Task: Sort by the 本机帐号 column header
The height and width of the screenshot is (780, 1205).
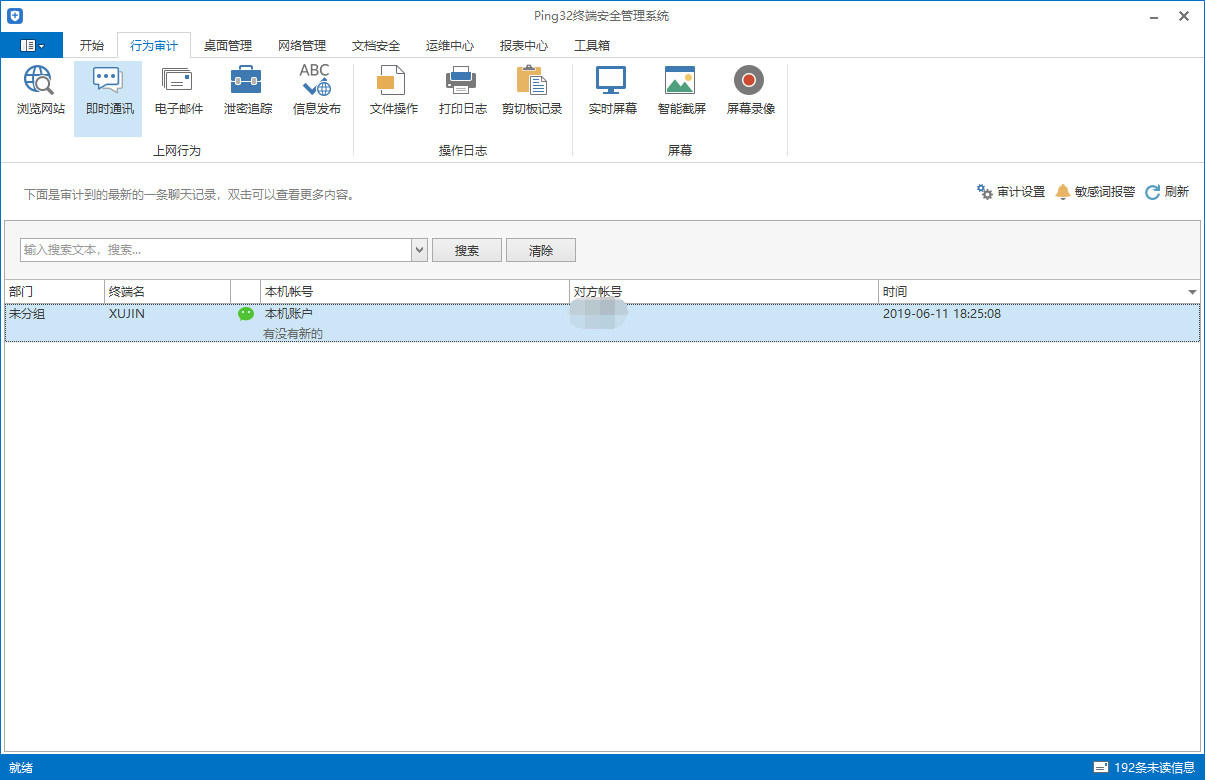Action: [x=414, y=291]
